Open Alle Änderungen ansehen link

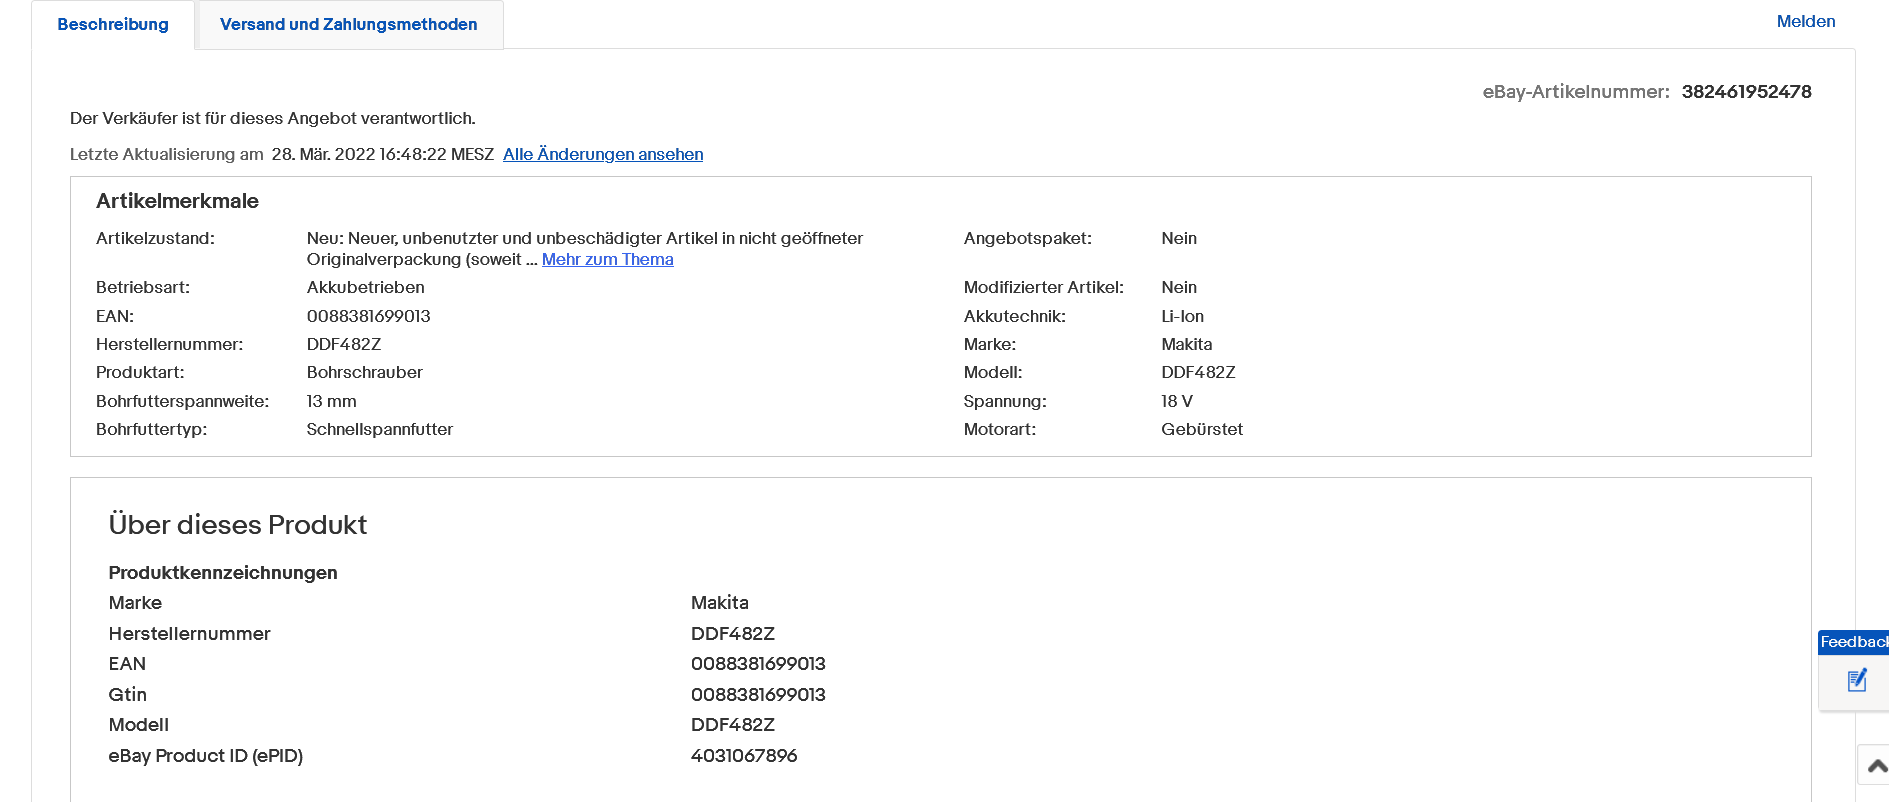pos(603,154)
